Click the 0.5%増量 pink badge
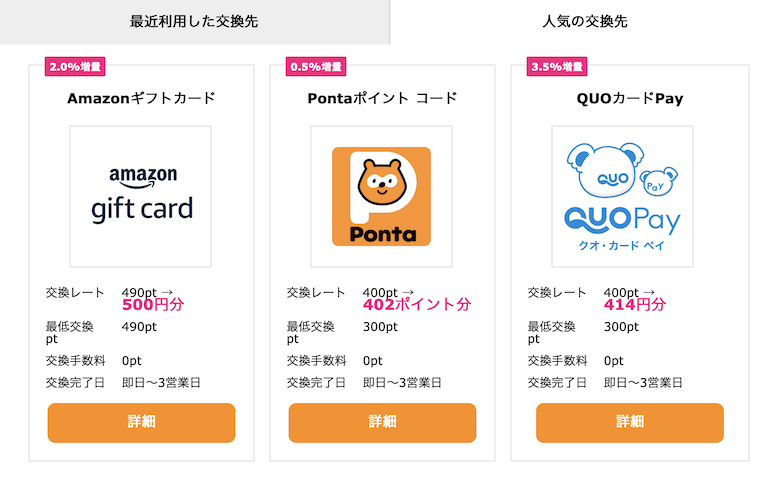771x481 pixels. [316, 66]
